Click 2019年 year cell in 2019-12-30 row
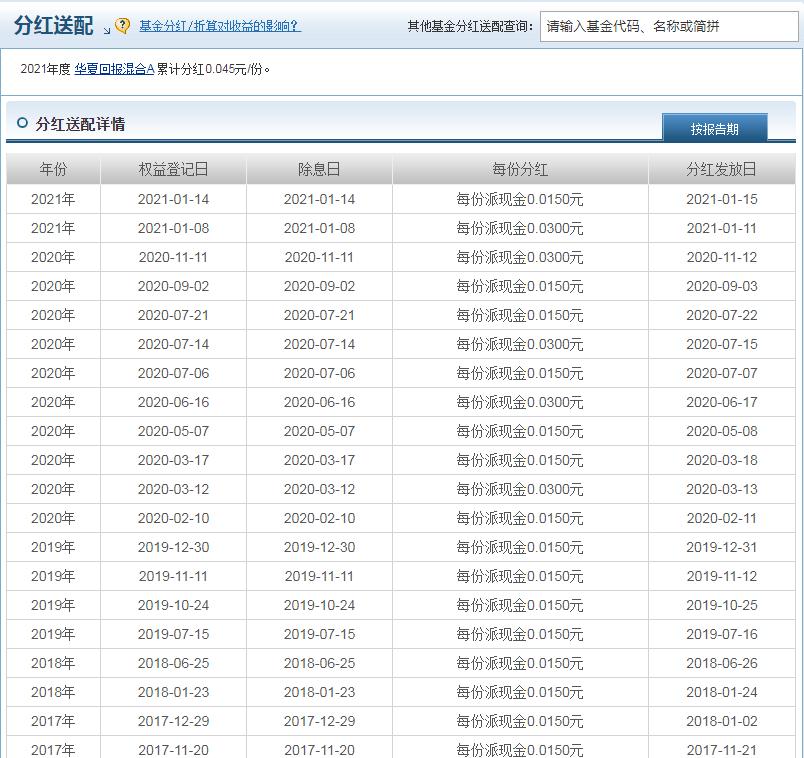The image size is (804, 758). point(53,547)
